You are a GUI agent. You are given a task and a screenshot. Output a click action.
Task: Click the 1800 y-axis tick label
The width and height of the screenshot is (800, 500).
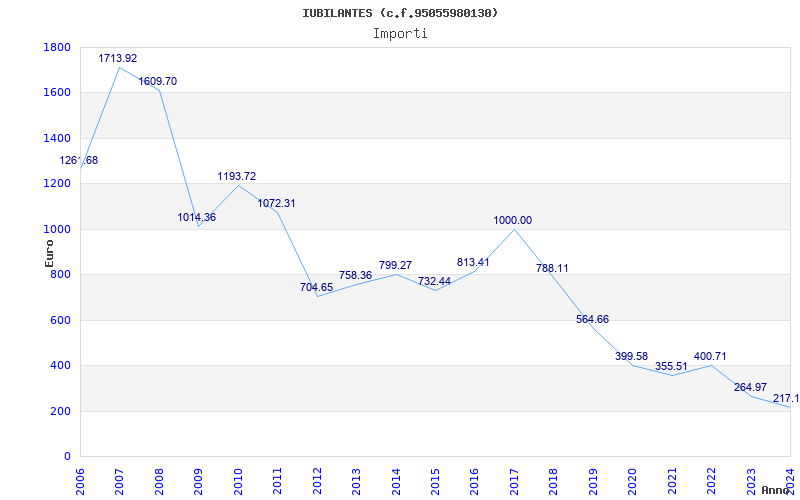pos(57,47)
